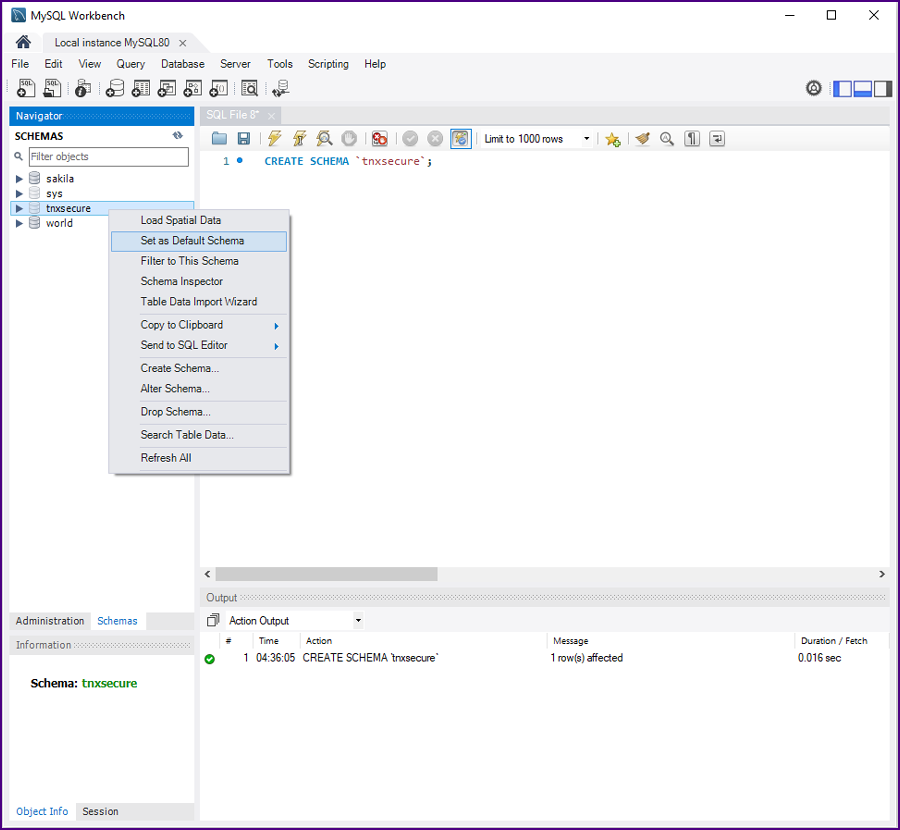Screen dimensions: 900x830
Task: Open the Database menu
Action: coord(183,64)
